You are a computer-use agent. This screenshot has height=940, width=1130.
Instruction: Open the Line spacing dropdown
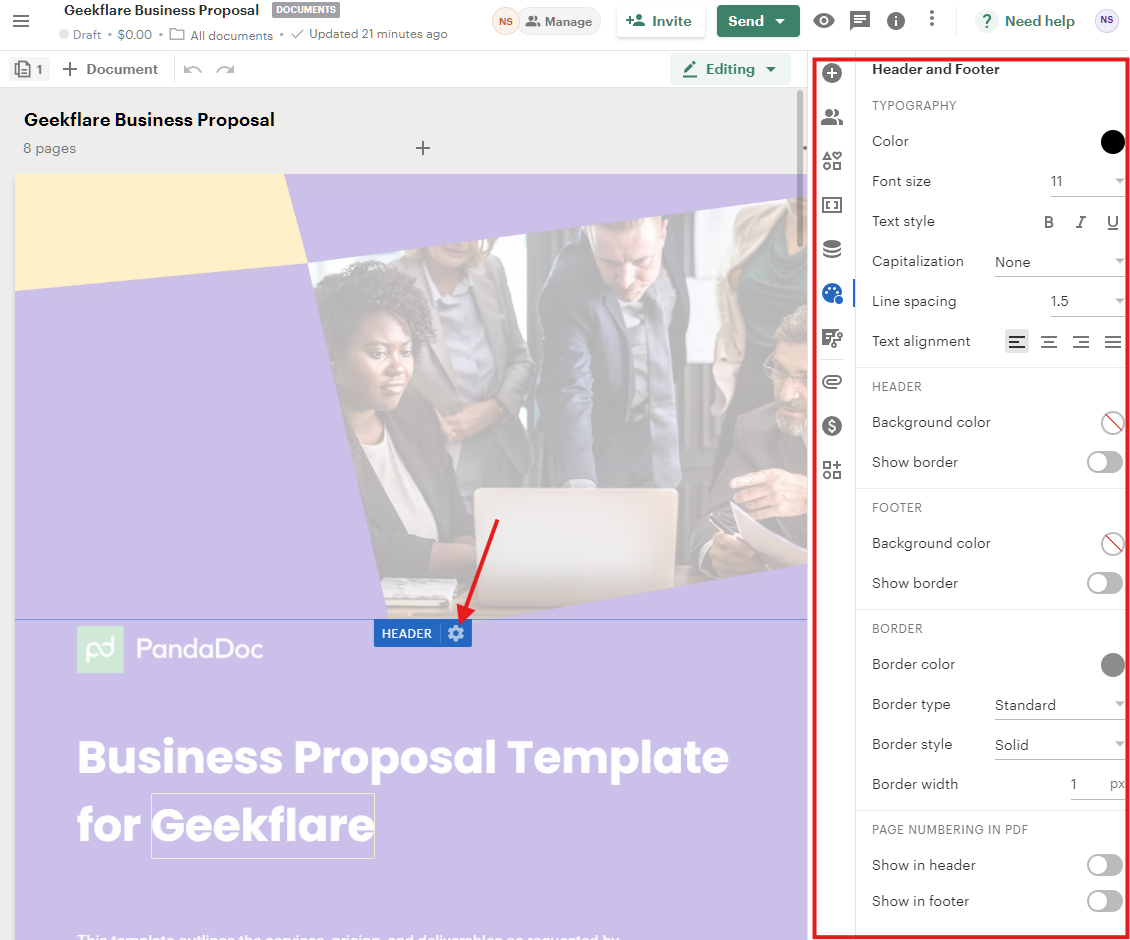[x=1087, y=302]
